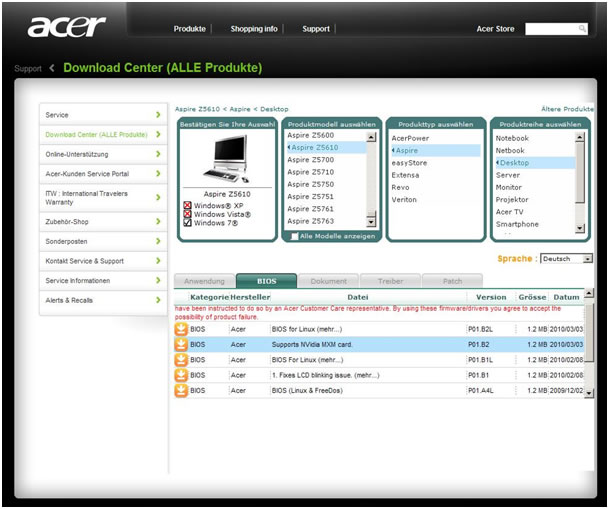
Task: Open the Produkte menu
Action: click(x=190, y=29)
